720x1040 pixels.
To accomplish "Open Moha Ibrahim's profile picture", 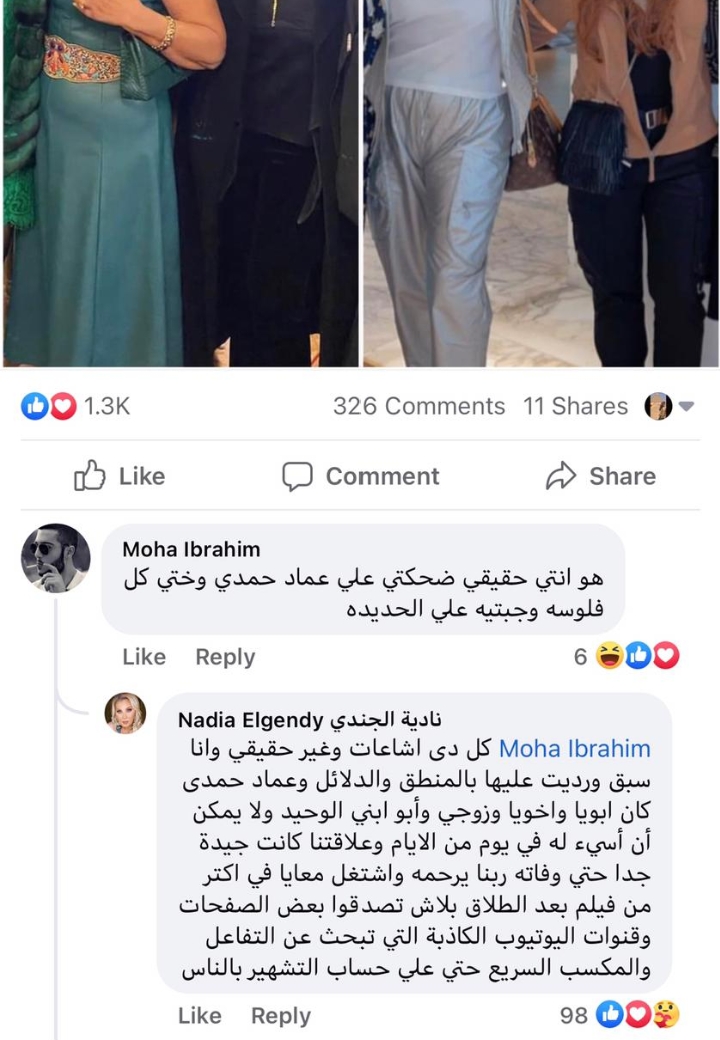I will pos(56,558).
